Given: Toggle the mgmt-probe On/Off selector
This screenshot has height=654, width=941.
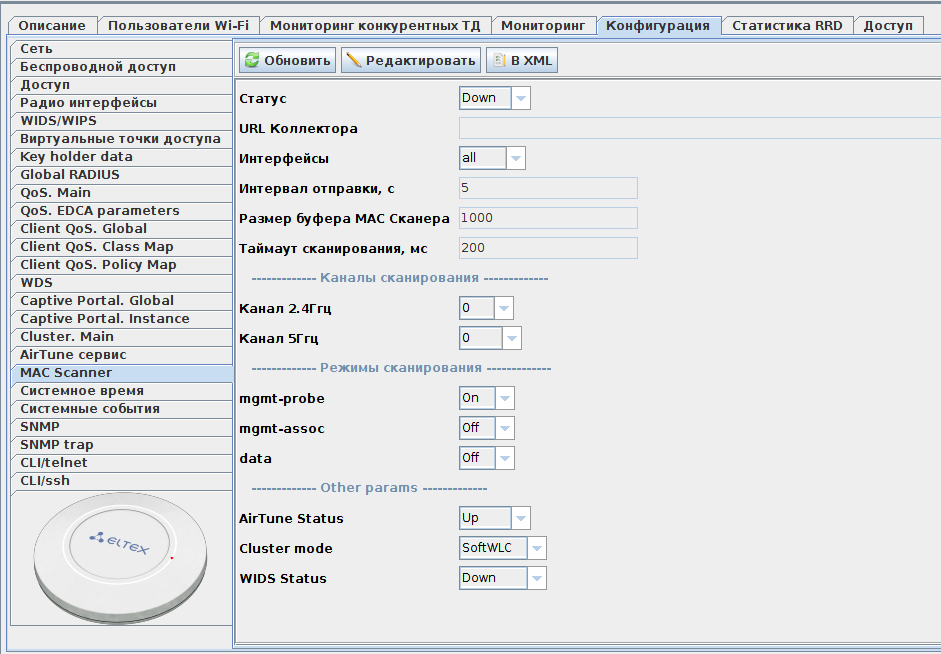Looking at the screenshot, I should (x=486, y=398).
